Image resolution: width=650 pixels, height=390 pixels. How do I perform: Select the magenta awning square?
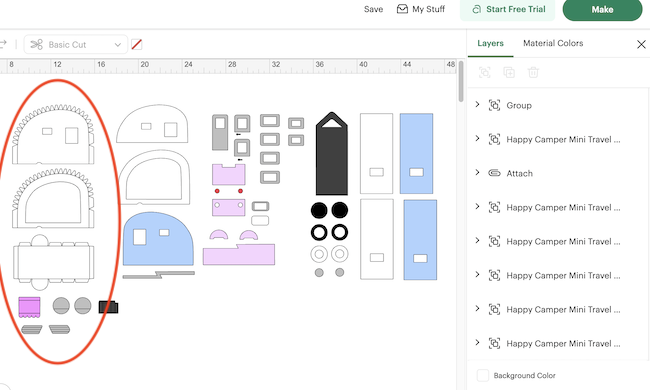pyautogui.click(x=29, y=307)
